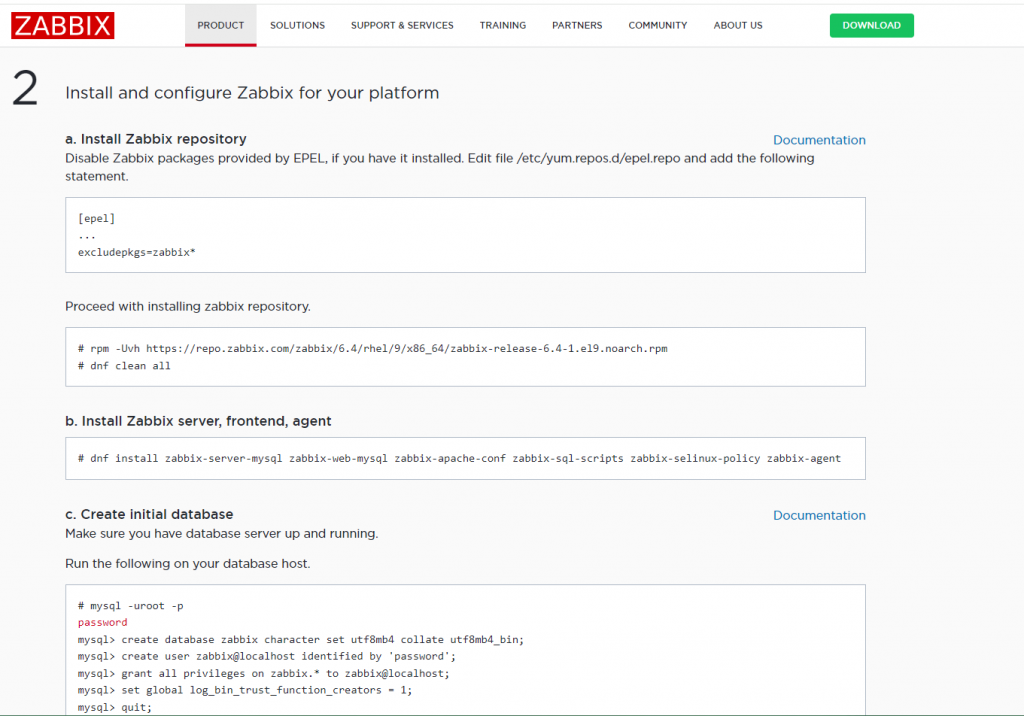Open Documentation link for Create initial database
Screen dimensions: 1024x716
[819, 515]
